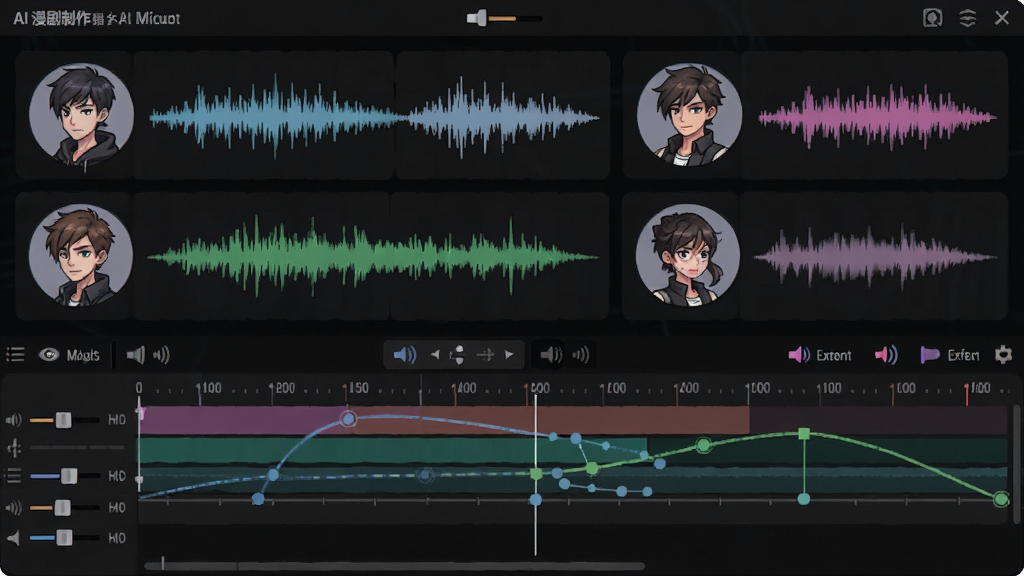Click the Mogis label in the toolbar
The image size is (1024, 576).
(83, 355)
